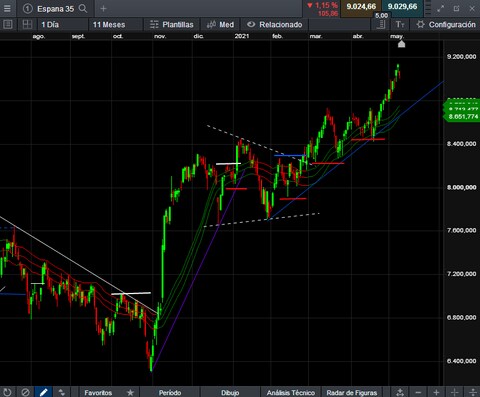Expand the Plantillas templates menu
This screenshot has height=397, width=480.
pos(172,24)
